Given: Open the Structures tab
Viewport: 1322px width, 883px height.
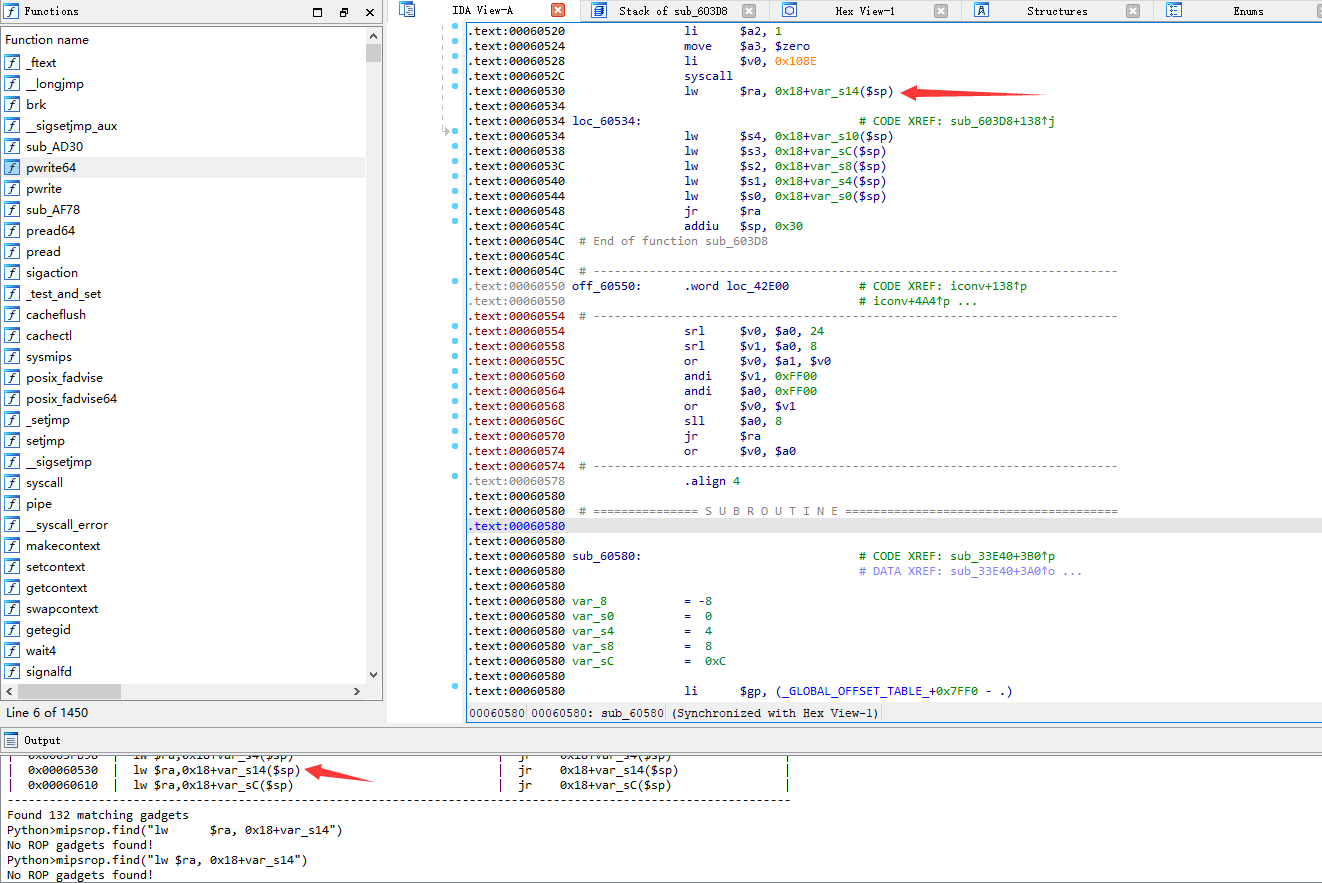Looking at the screenshot, I should tap(1056, 11).
